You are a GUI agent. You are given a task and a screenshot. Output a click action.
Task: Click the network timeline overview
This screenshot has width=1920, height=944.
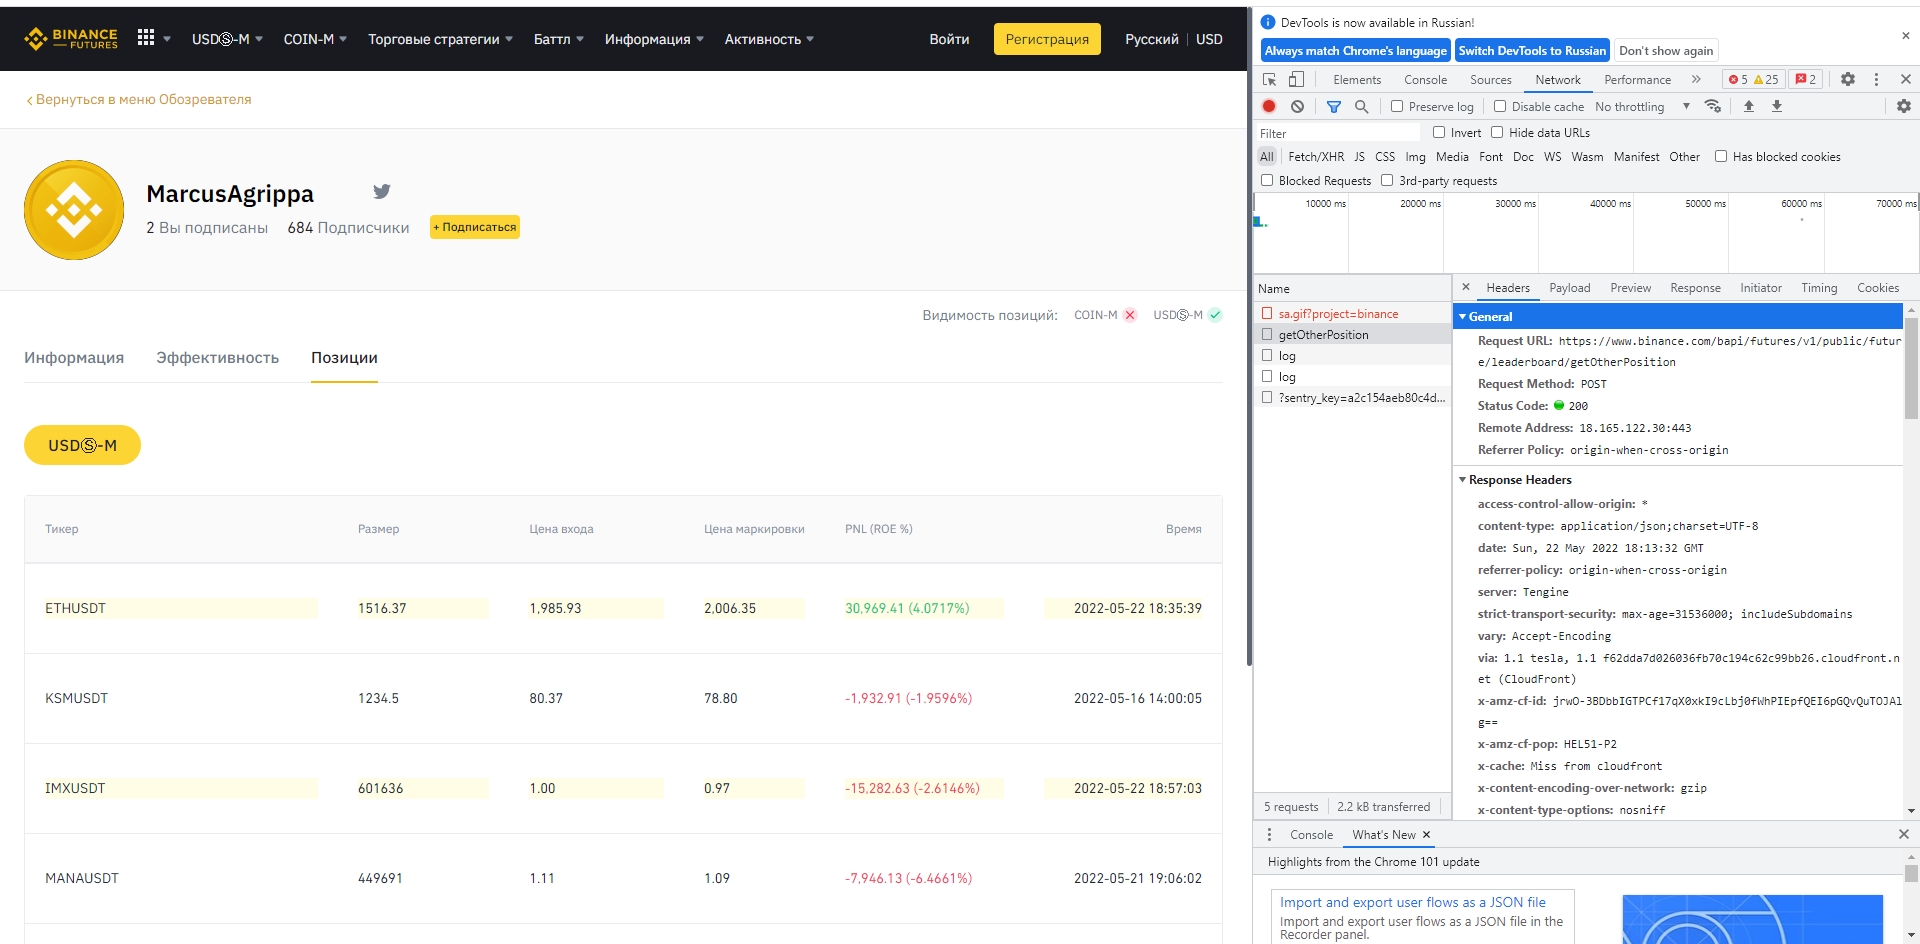(x=1586, y=233)
